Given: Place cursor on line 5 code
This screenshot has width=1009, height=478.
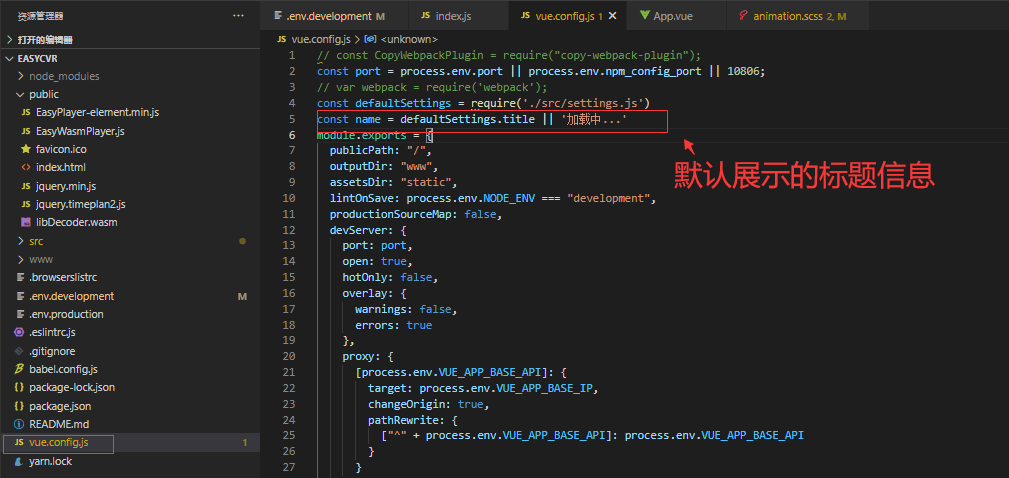Looking at the screenshot, I should click(x=472, y=120).
